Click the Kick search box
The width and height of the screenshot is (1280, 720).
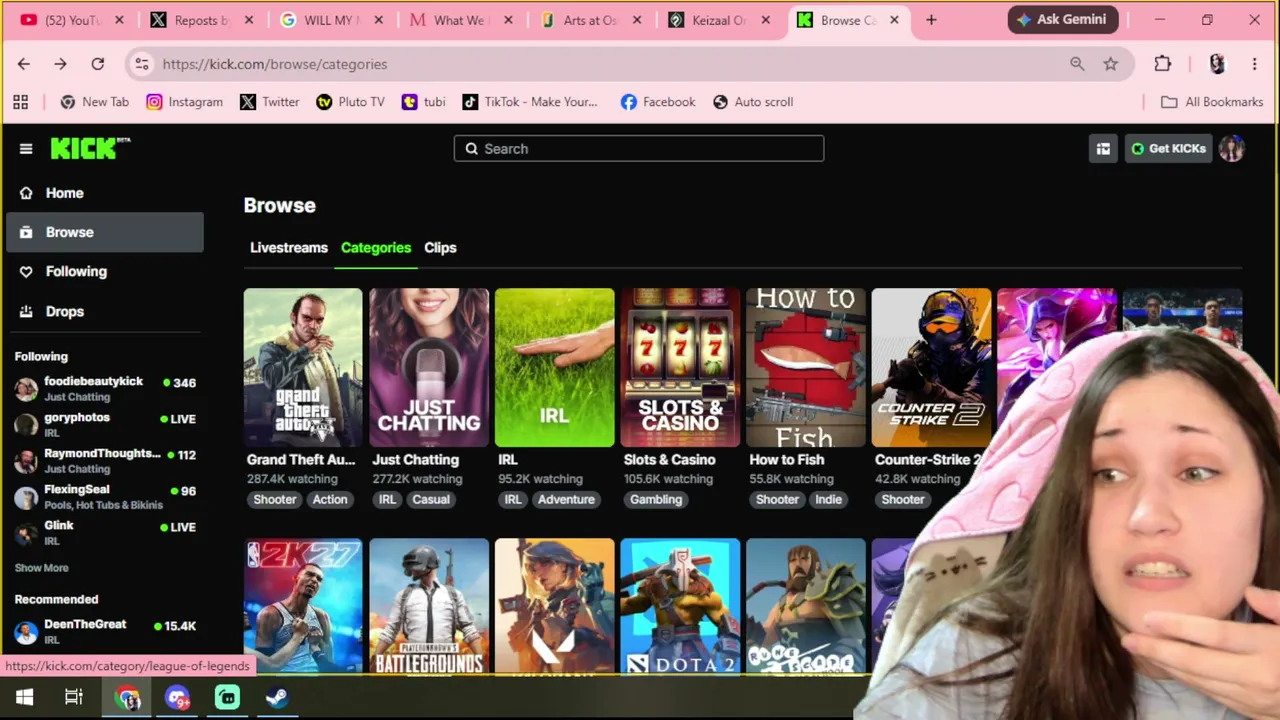[639, 149]
